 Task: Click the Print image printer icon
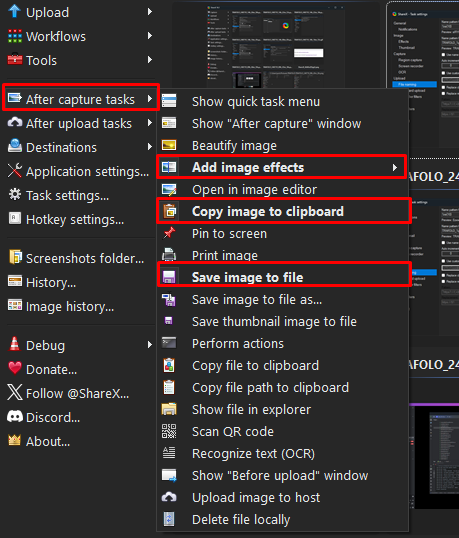(169, 255)
